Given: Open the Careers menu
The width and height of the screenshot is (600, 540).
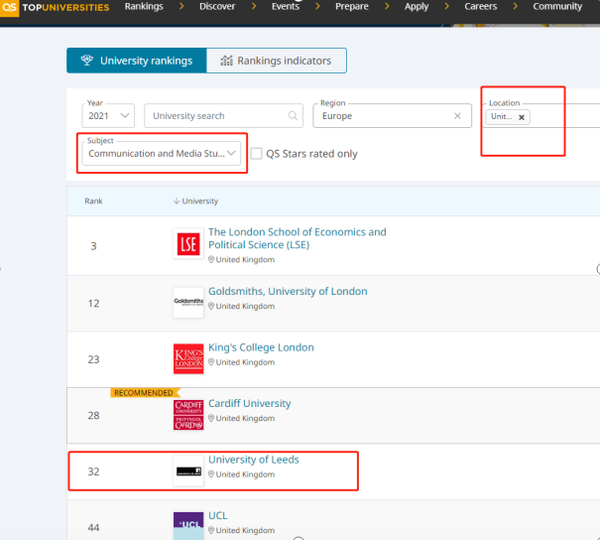Looking at the screenshot, I should coord(481,7).
